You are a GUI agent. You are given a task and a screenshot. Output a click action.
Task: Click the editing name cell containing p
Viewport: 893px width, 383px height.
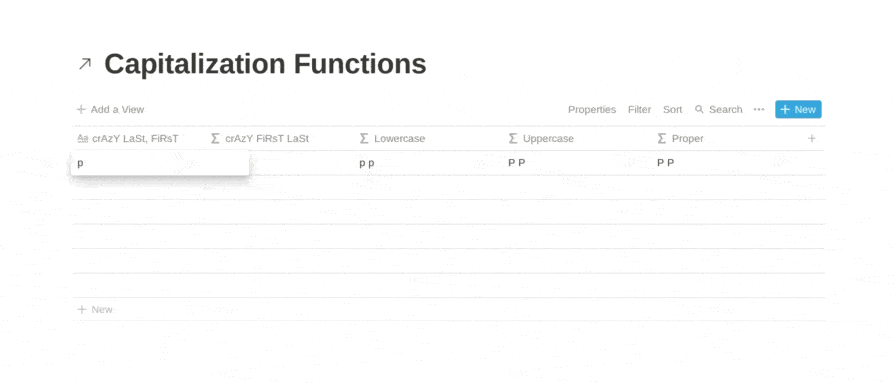pyautogui.click(x=160, y=163)
